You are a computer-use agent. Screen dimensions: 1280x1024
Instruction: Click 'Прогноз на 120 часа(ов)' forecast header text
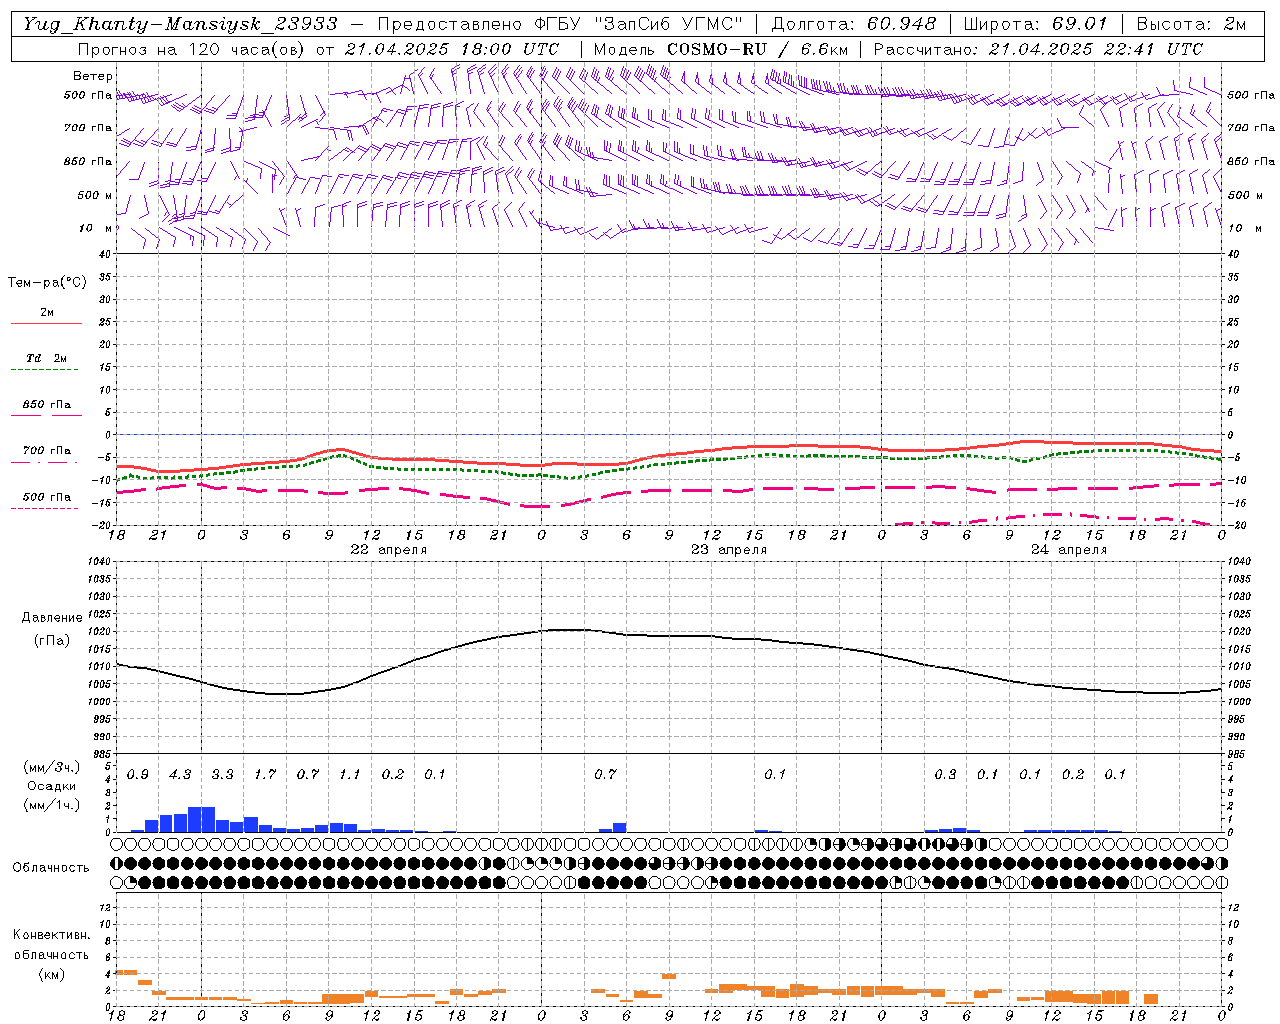[192, 49]
